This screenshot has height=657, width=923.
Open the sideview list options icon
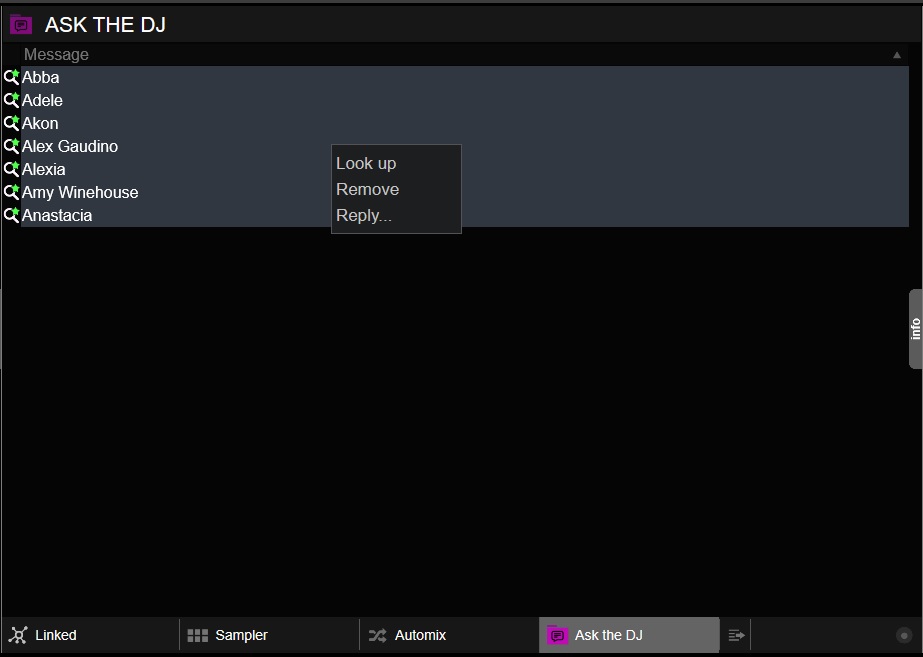[x=736, y=635]
